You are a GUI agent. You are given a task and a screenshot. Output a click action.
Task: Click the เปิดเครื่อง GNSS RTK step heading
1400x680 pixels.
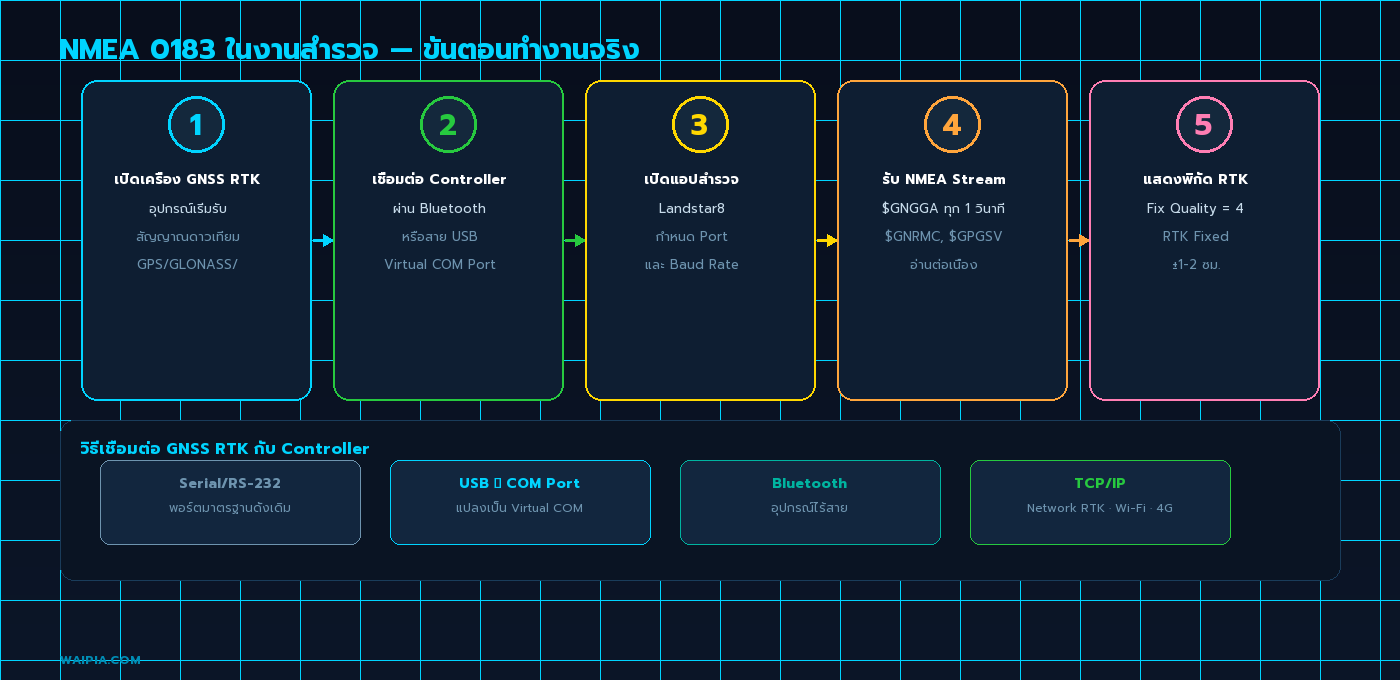click(x=187, y=180)
